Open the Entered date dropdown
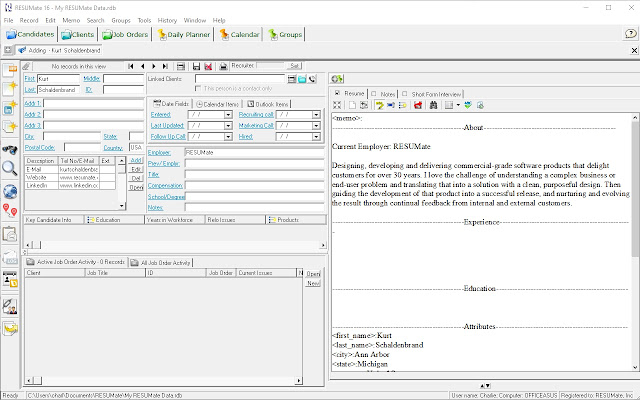Image resolution: width=640 pixels, height=400 pixels. [228, 115]
